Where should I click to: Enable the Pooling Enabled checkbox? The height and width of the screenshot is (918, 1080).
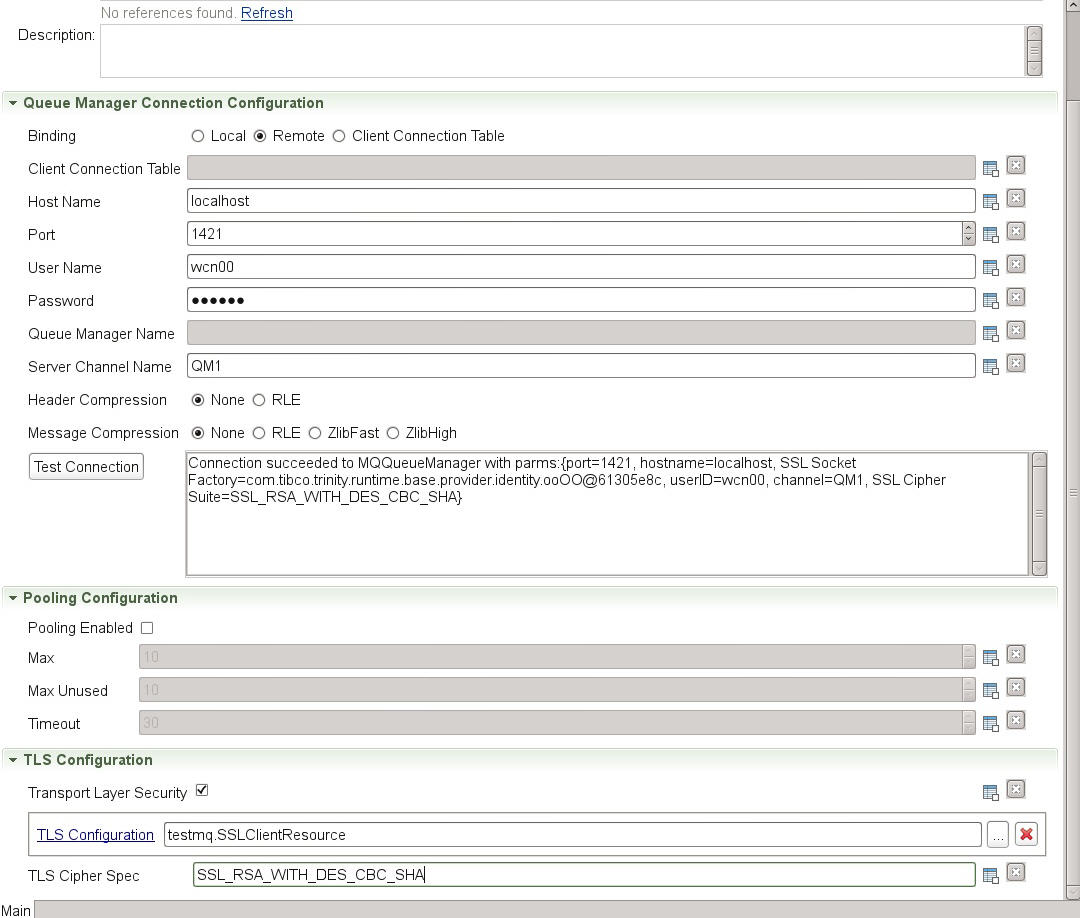(x=147, y=628)
